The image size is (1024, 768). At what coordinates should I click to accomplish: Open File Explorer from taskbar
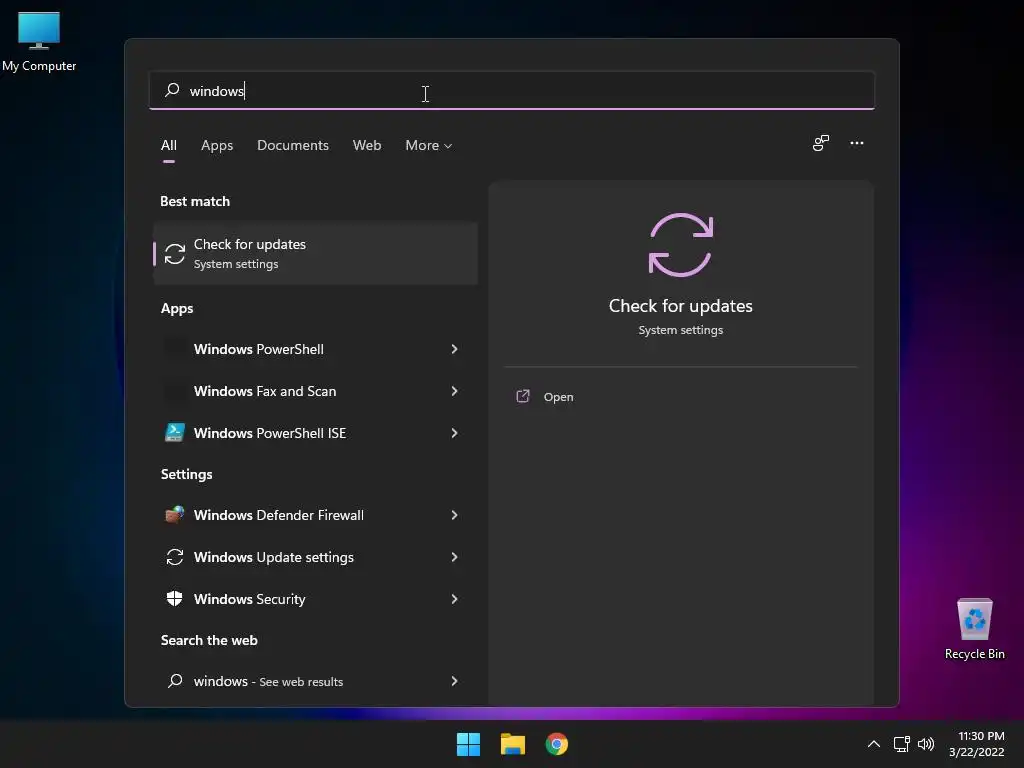pyautogui.click(x=513, y=744)
